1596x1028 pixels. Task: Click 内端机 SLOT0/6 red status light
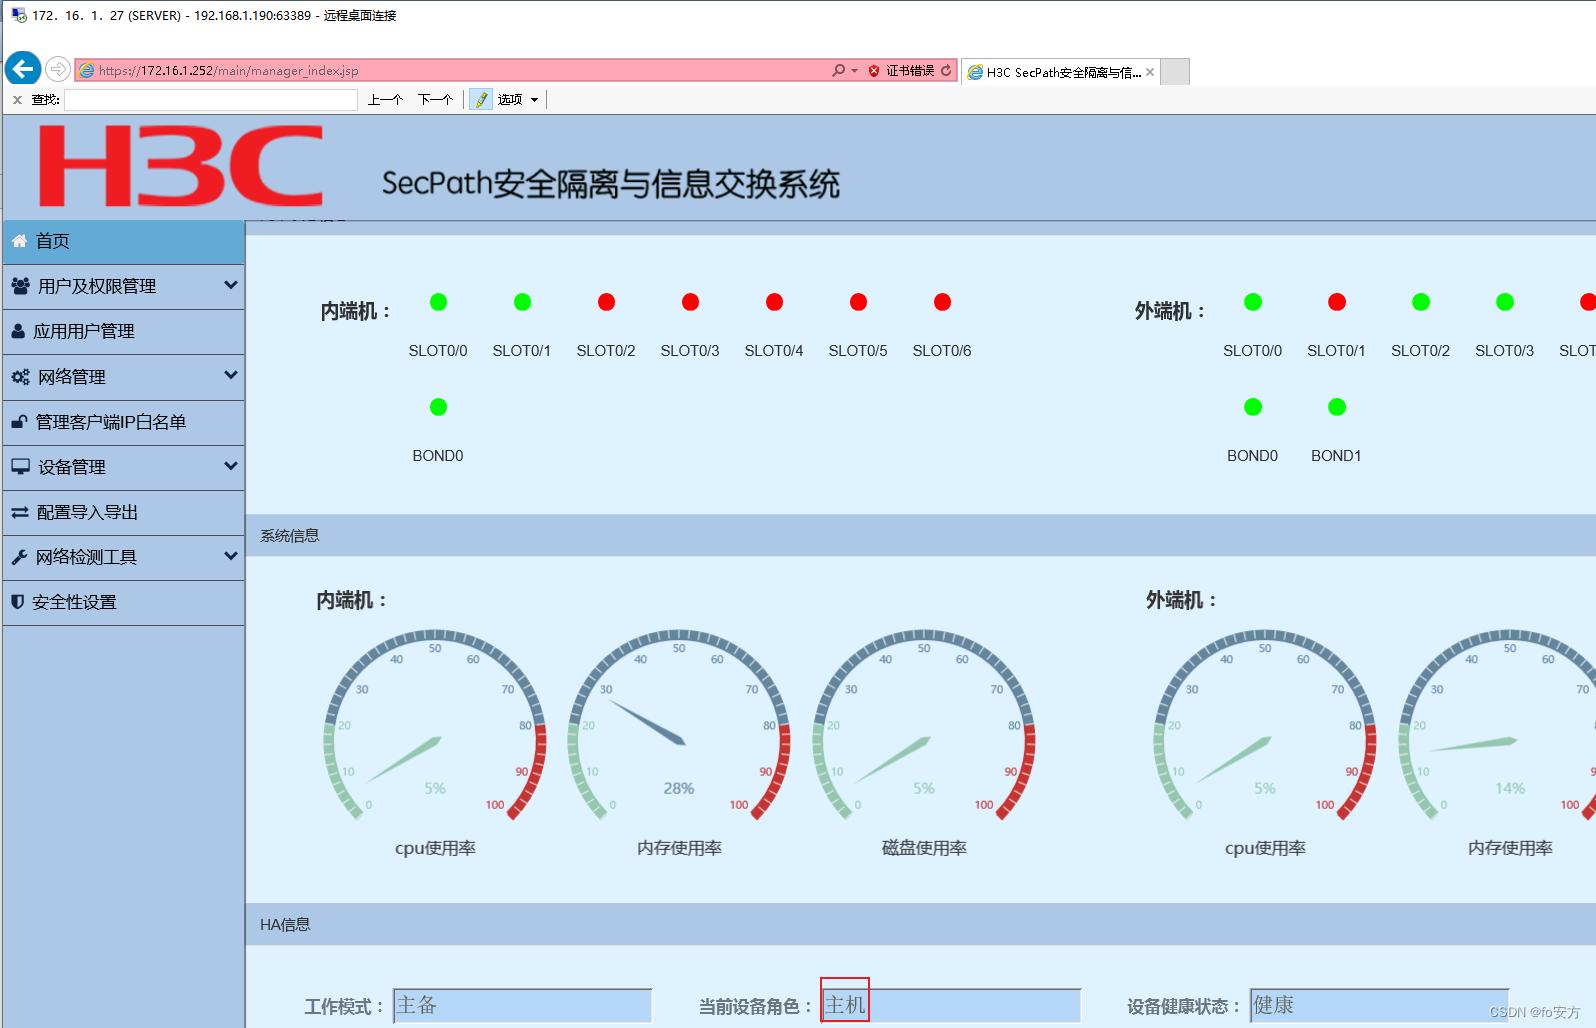point(942,302)
